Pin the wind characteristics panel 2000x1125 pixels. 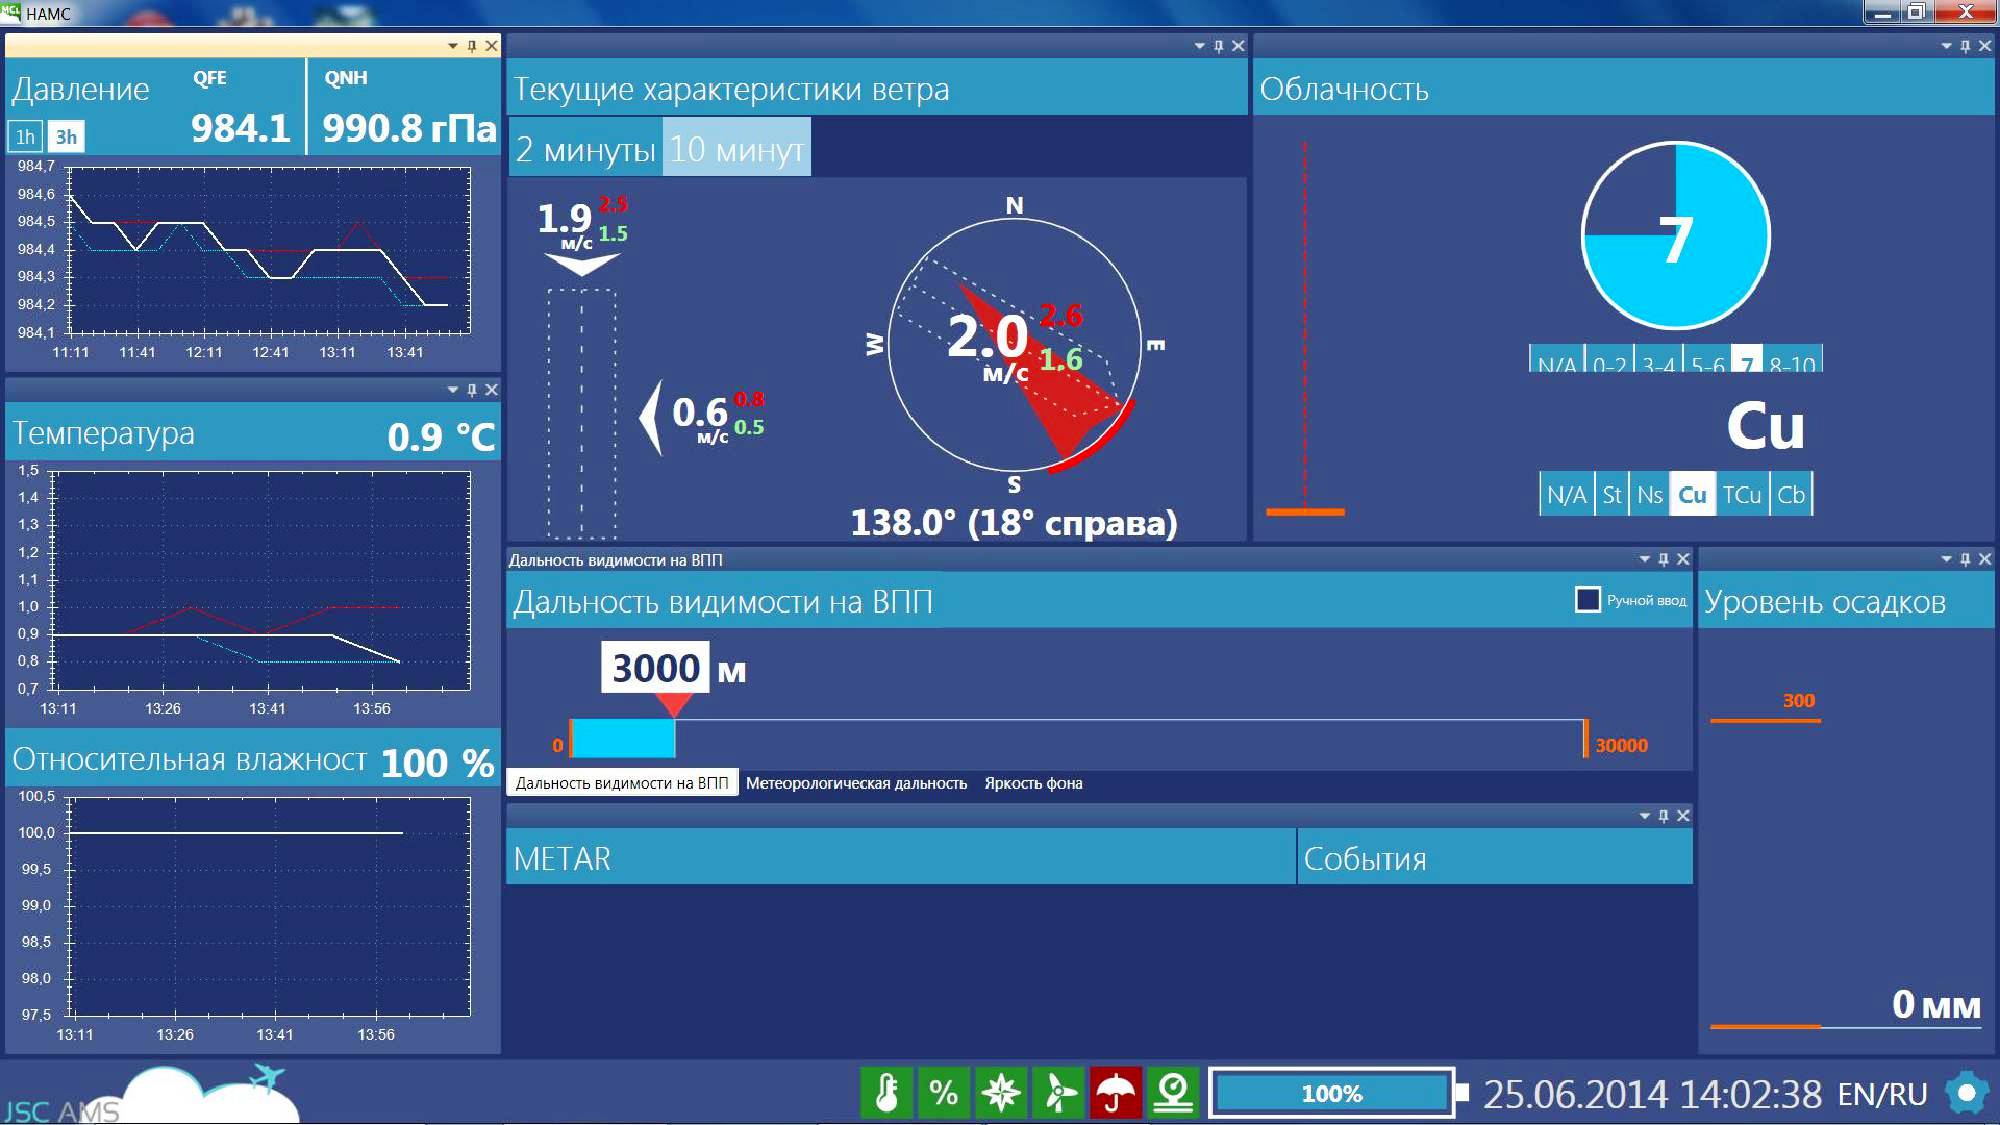1218,46
